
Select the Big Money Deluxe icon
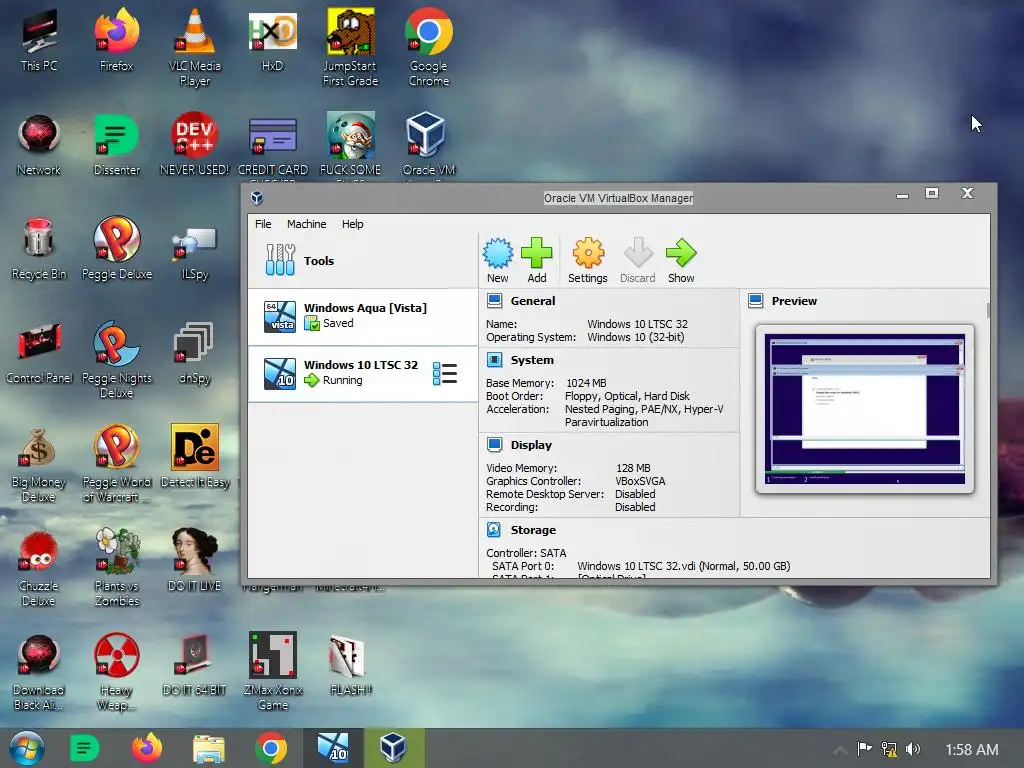[x=39, y=464]
